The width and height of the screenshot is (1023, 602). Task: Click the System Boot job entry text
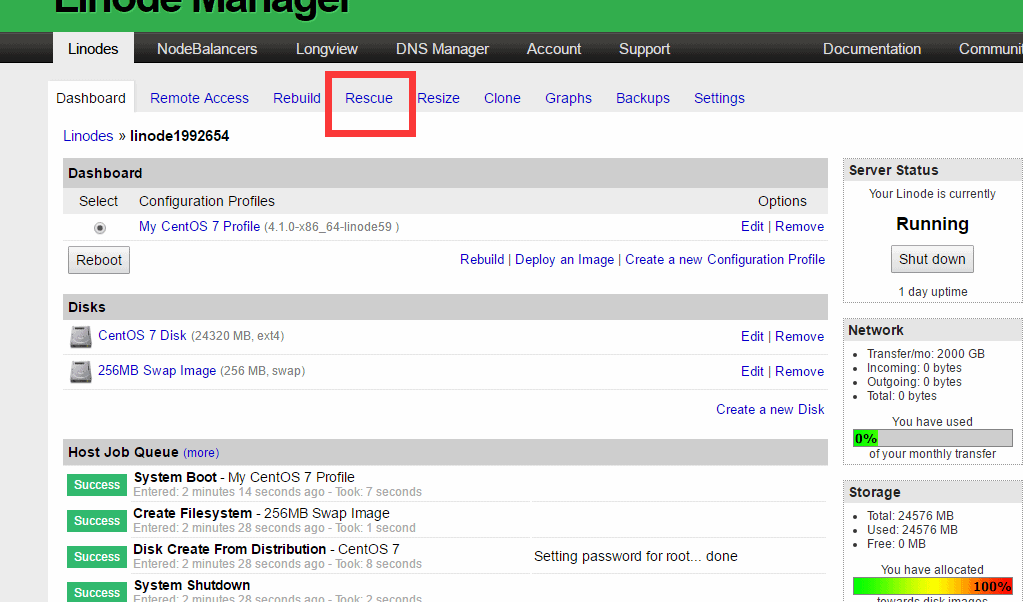coord(244,477)
